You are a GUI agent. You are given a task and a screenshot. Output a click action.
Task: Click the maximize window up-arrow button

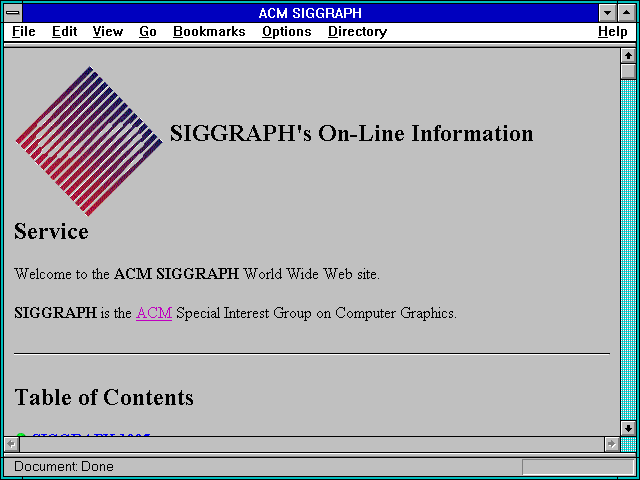627,13
